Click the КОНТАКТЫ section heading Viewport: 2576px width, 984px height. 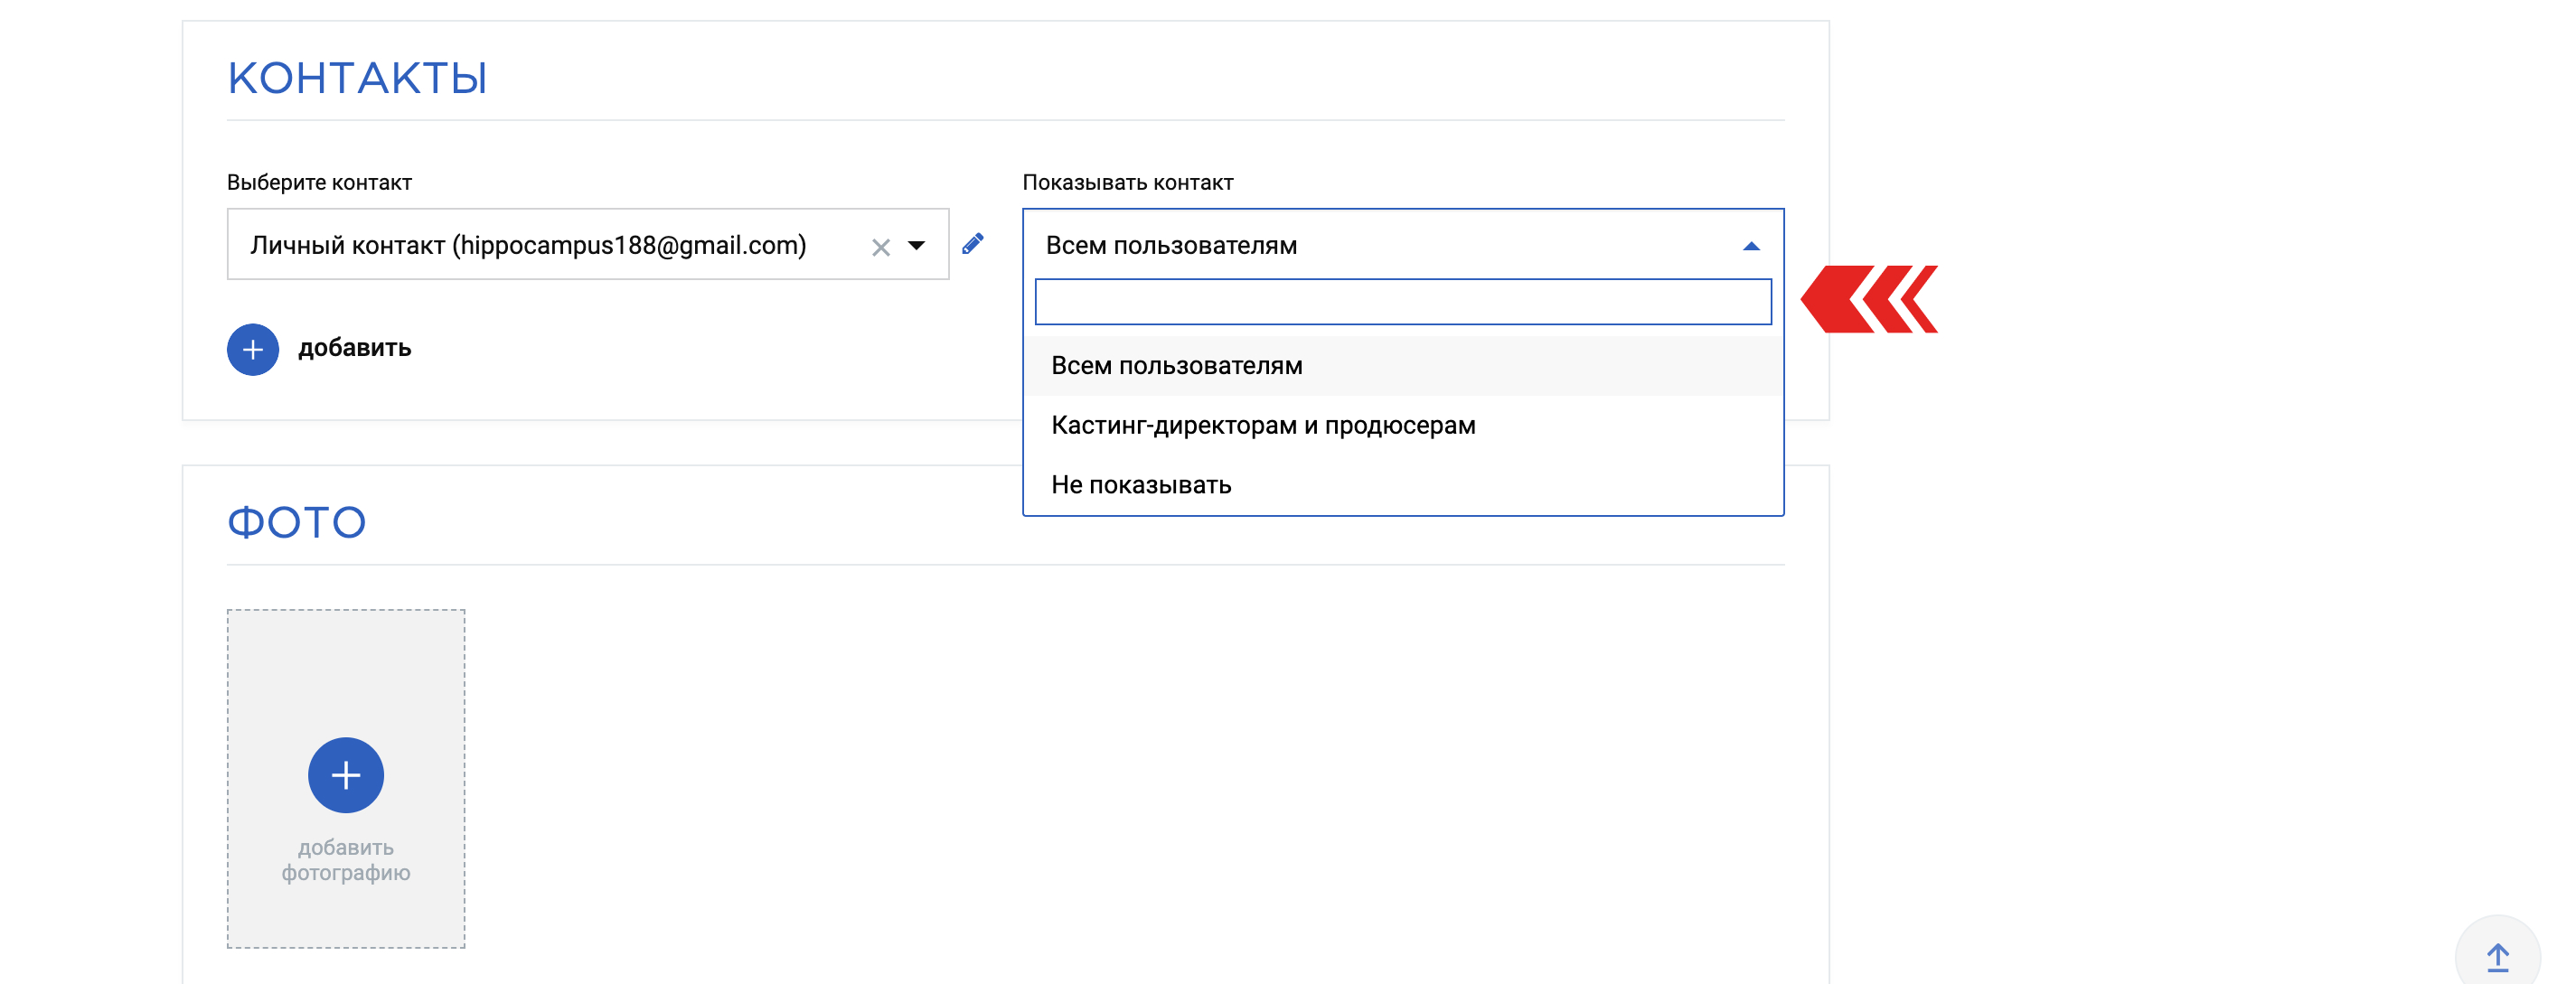coord(357,78)
